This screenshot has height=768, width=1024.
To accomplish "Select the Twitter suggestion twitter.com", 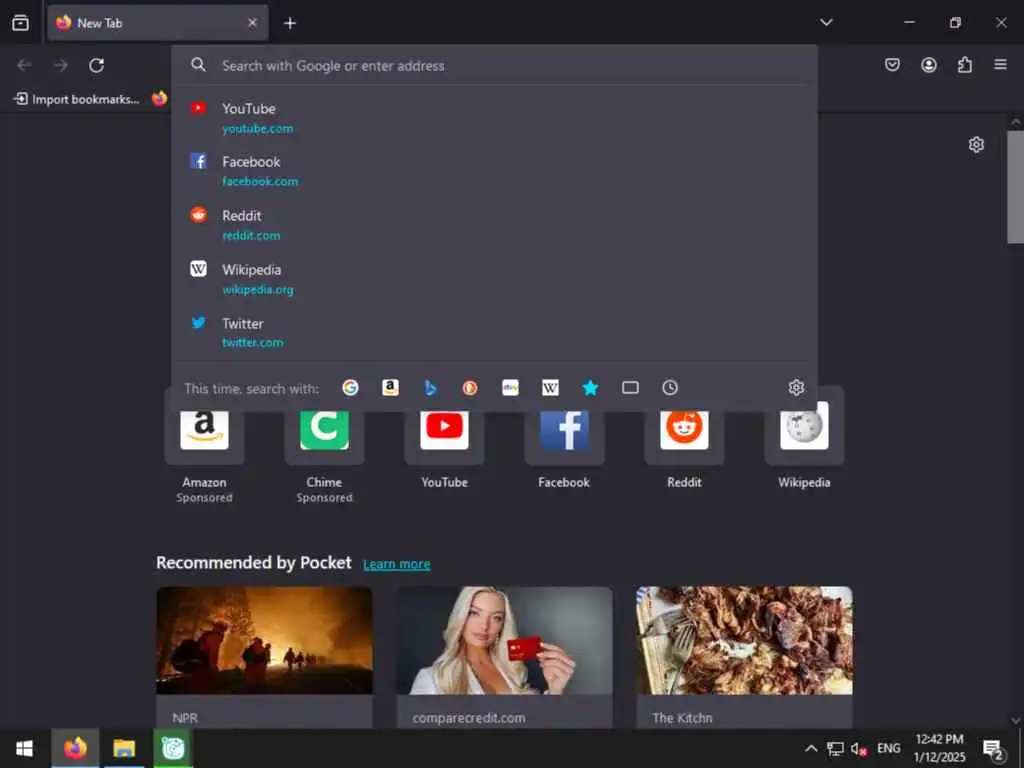I will [x=494, y=332].
